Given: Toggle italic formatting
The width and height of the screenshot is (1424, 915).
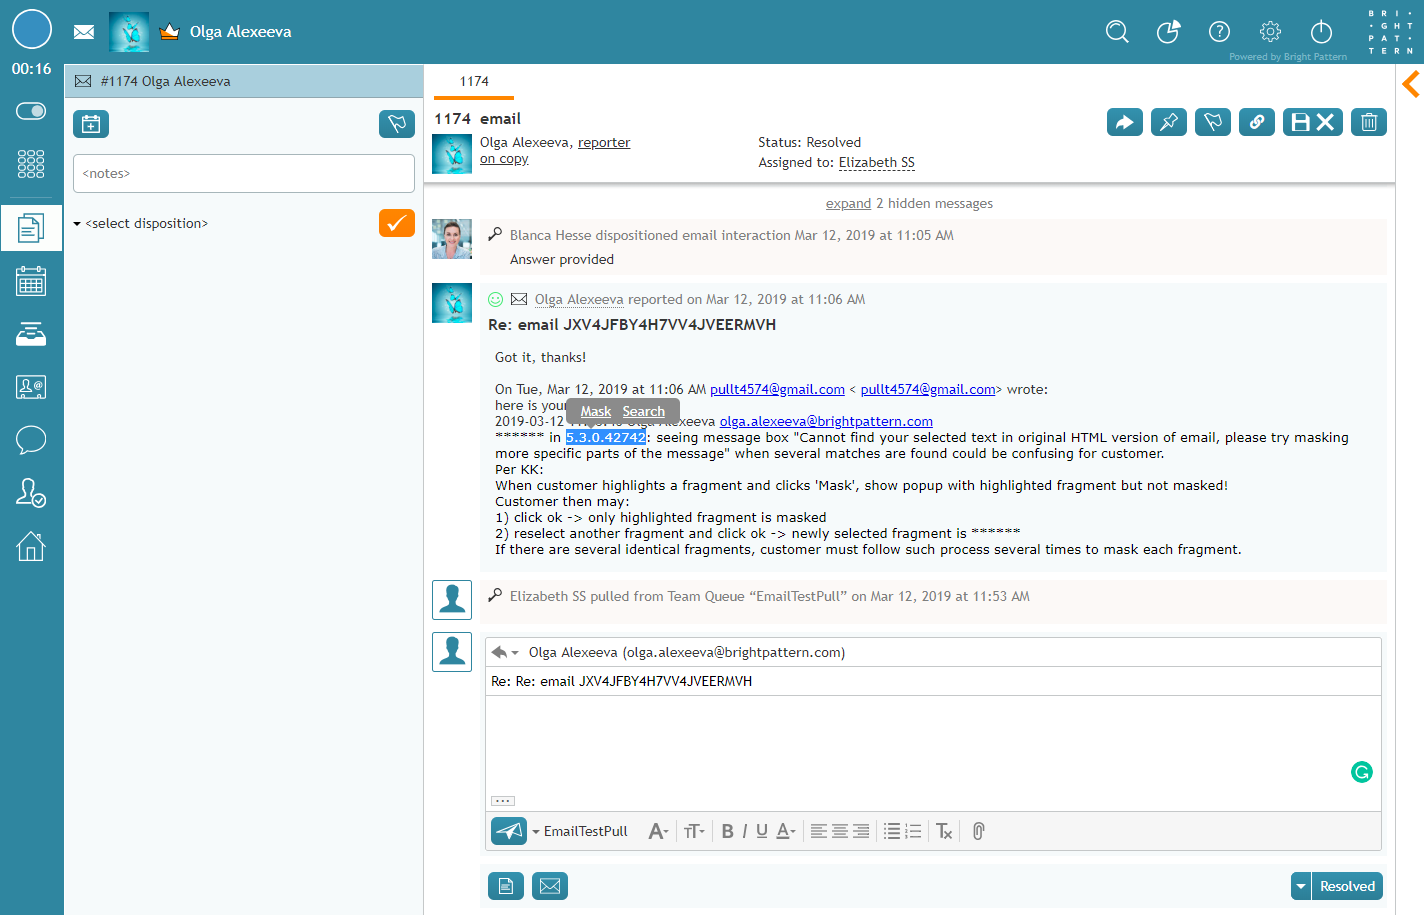Looking at the screenshot, I should [744, 831].
